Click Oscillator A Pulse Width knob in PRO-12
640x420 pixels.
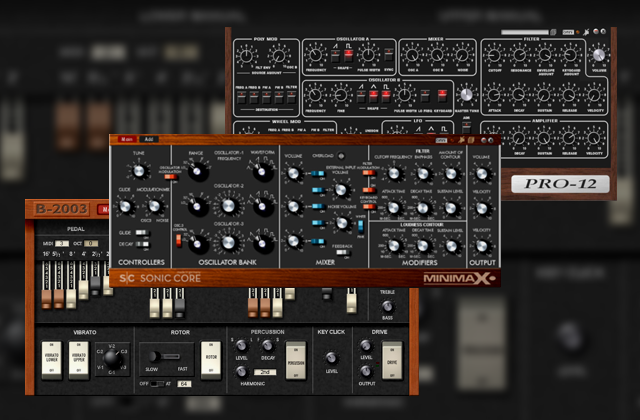pos(369,55)
